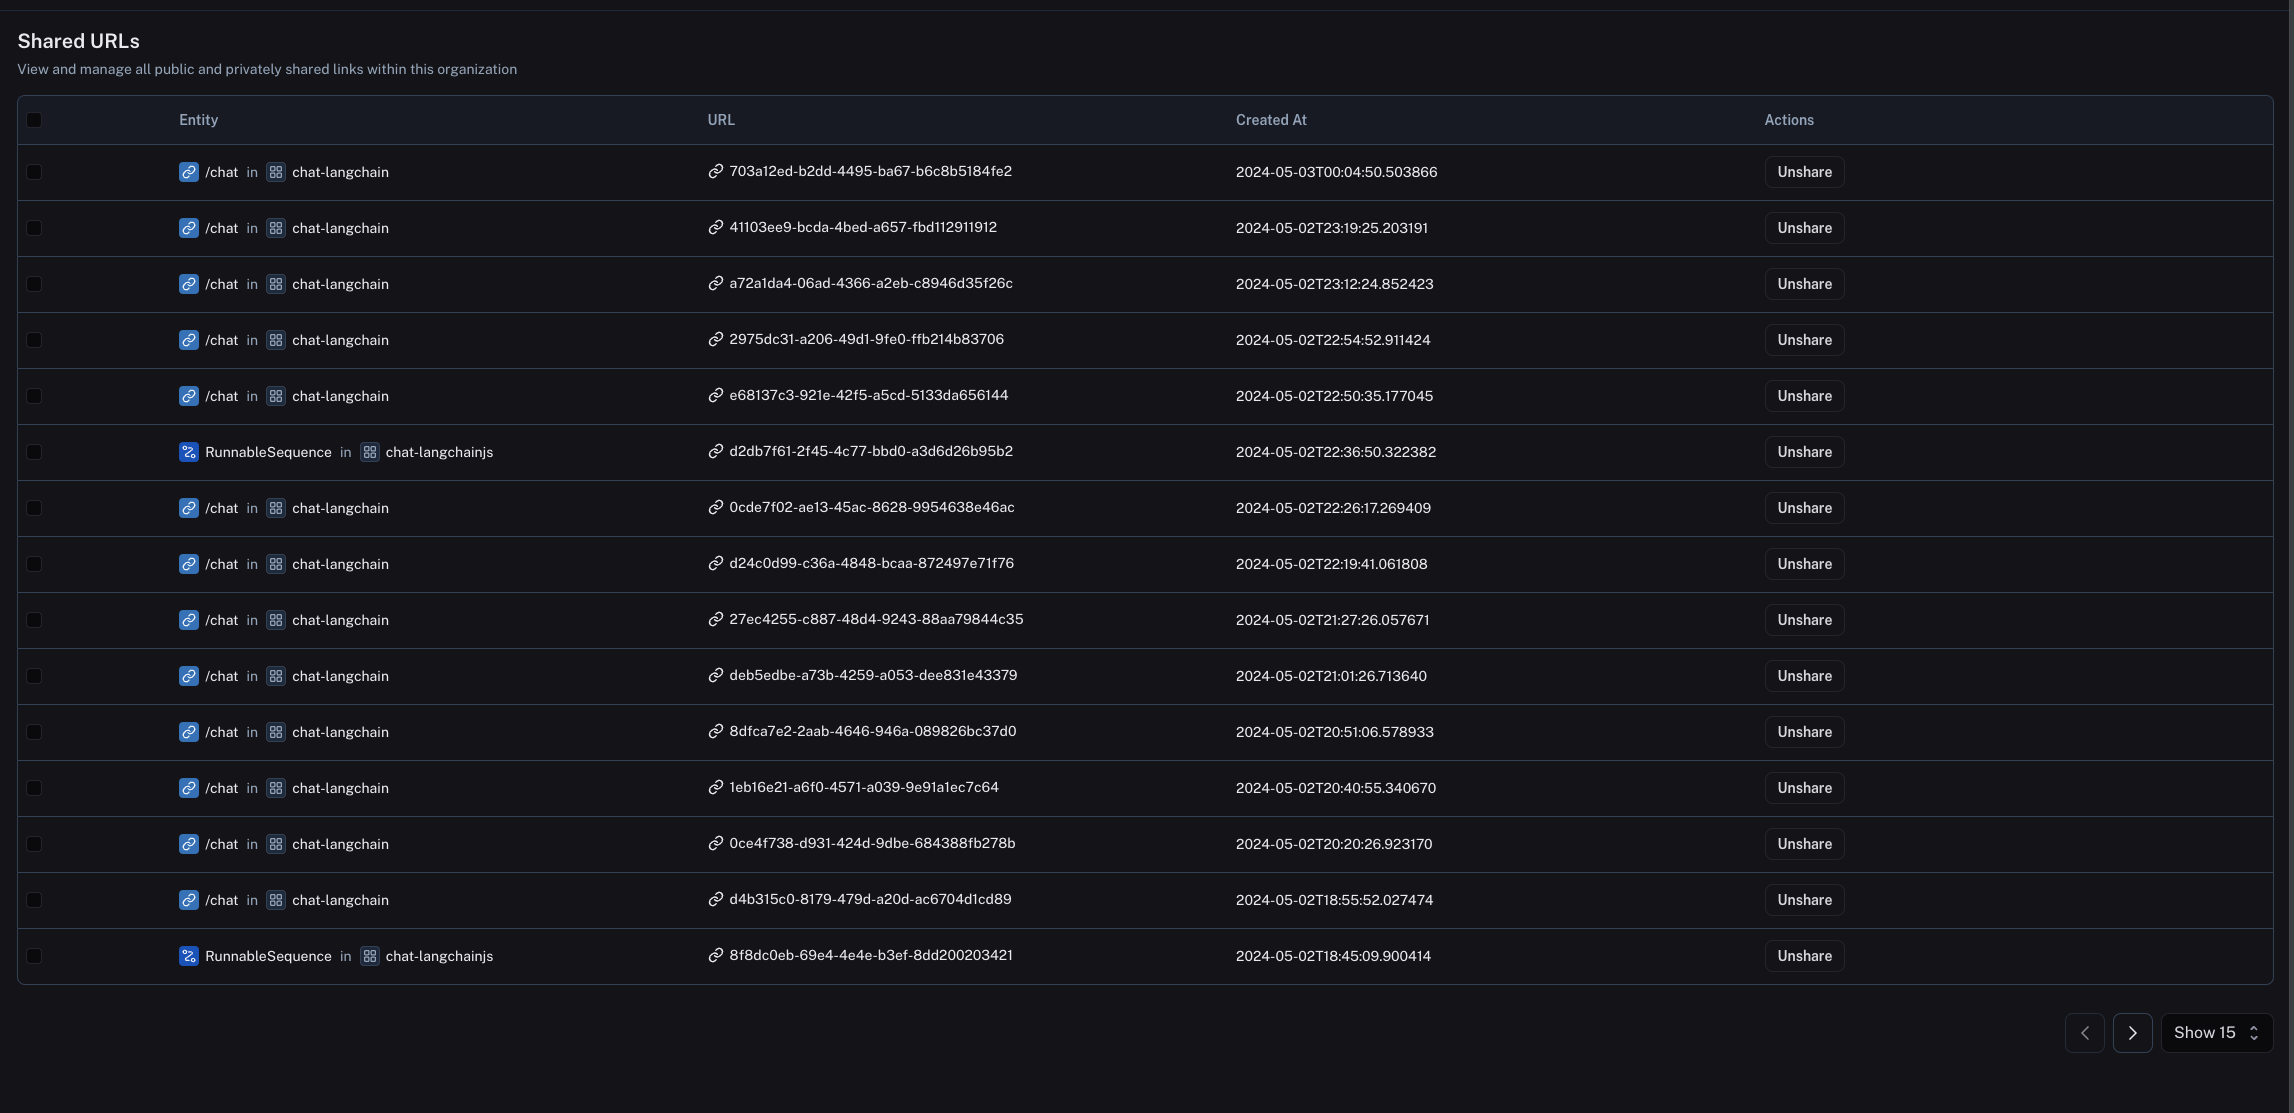Click the previous page arrow button
The height and width of the screenshot is (1113, 2294).
[x=2084, y=1032]
